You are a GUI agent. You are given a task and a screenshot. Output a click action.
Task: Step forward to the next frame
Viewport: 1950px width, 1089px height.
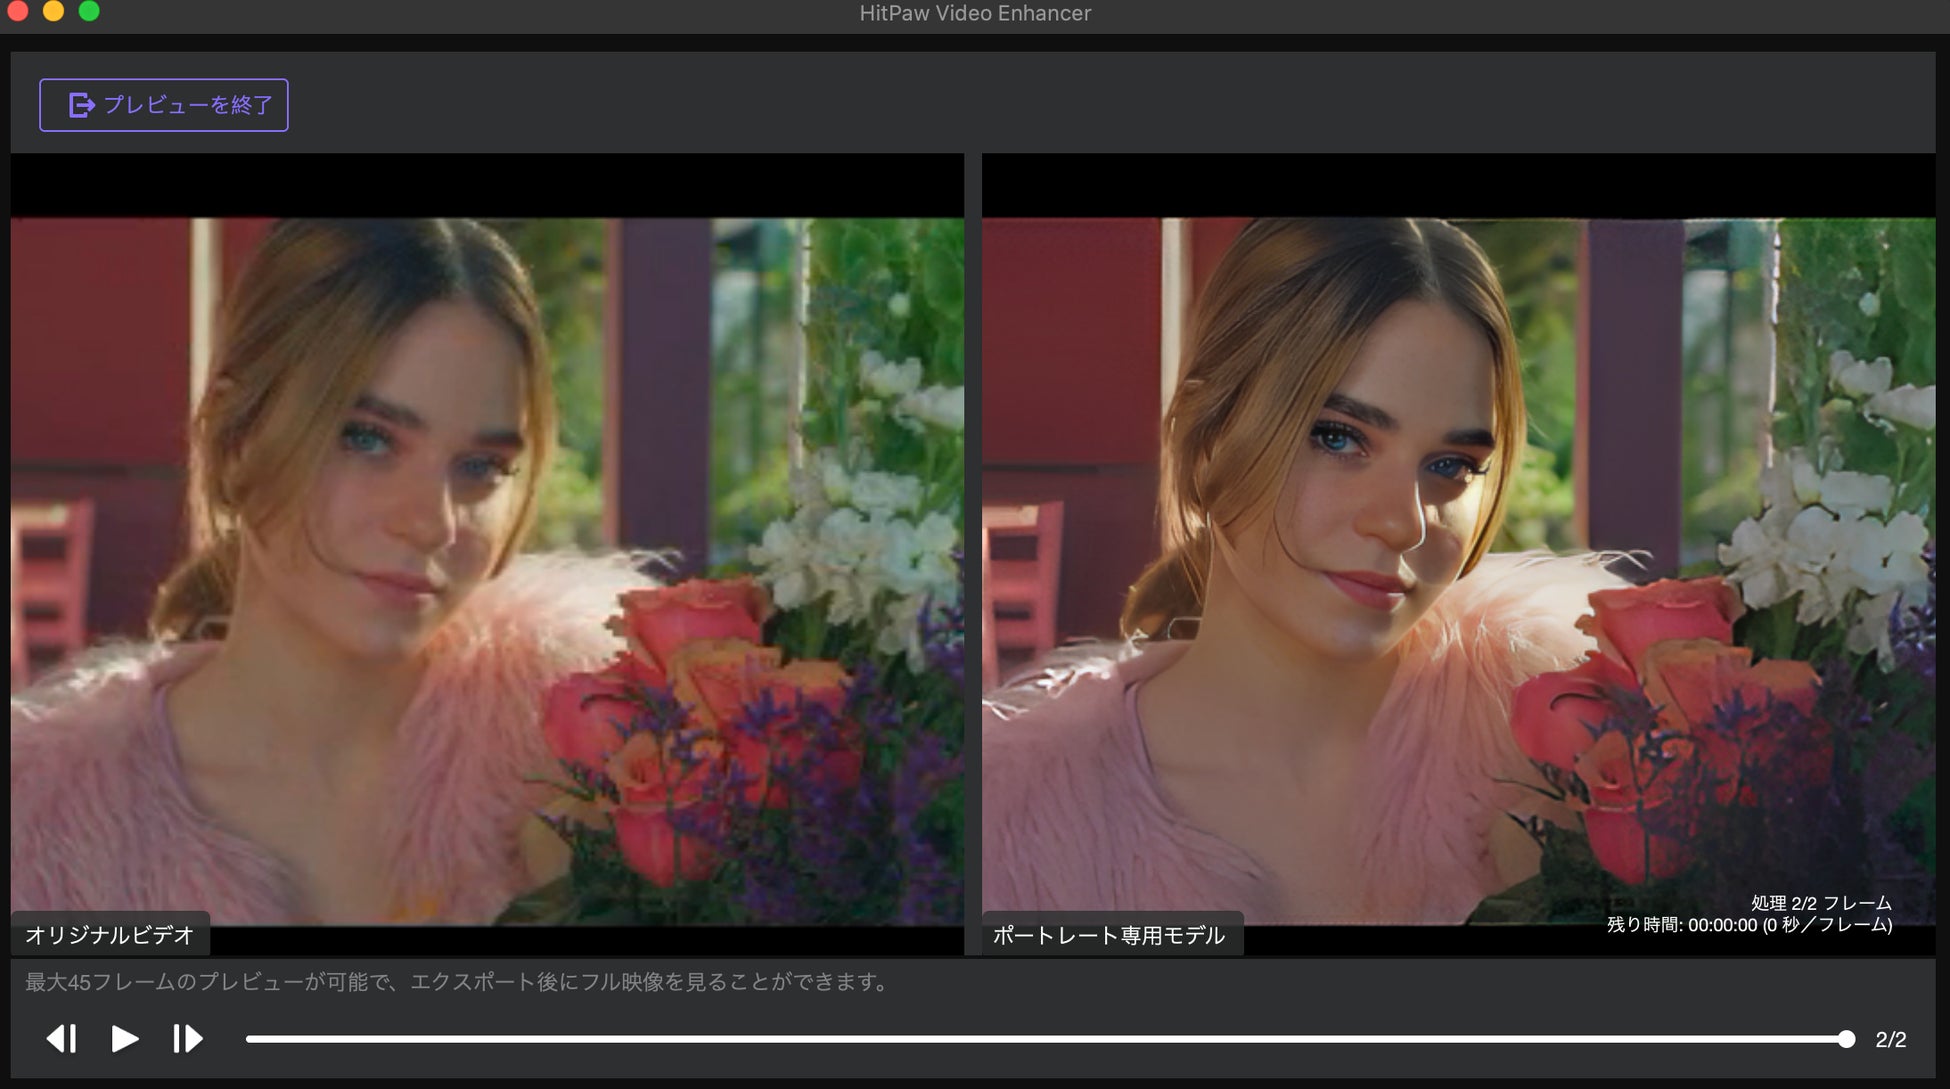pyautogui.click(x=187, y=1039)
